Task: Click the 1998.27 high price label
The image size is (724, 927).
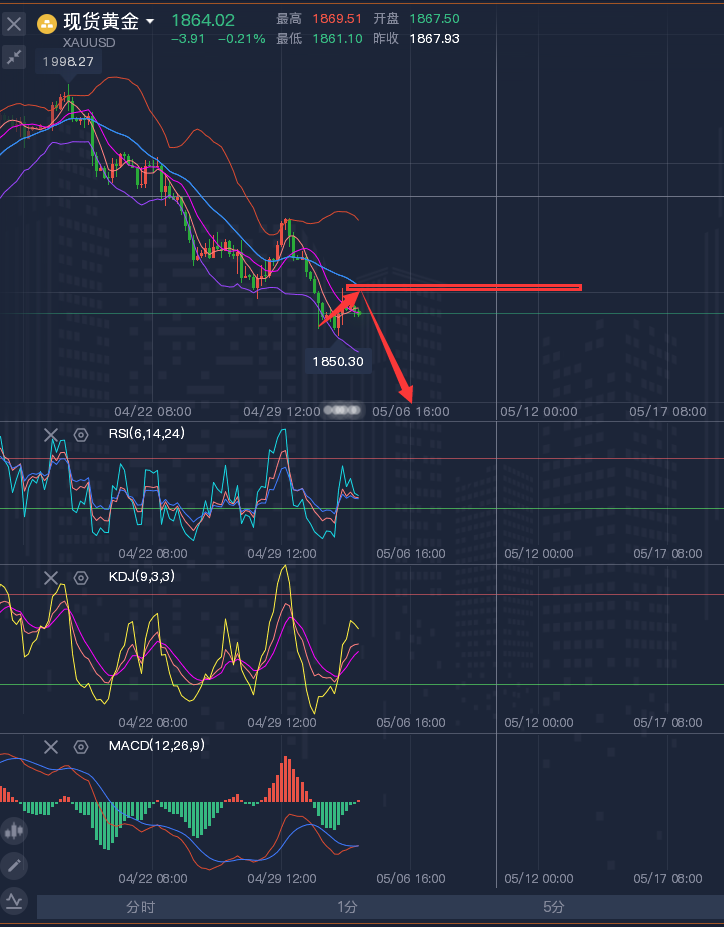Action: pos(68,62)
